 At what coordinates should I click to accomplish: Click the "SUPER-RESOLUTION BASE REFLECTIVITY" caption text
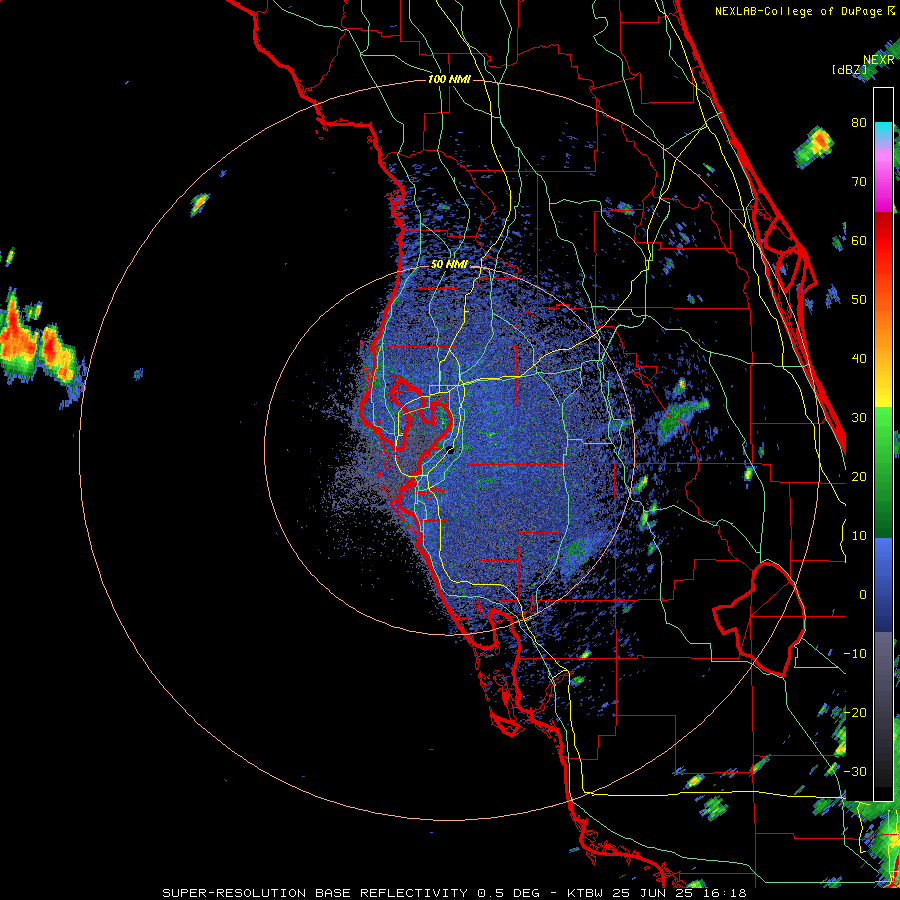point(315,893)
